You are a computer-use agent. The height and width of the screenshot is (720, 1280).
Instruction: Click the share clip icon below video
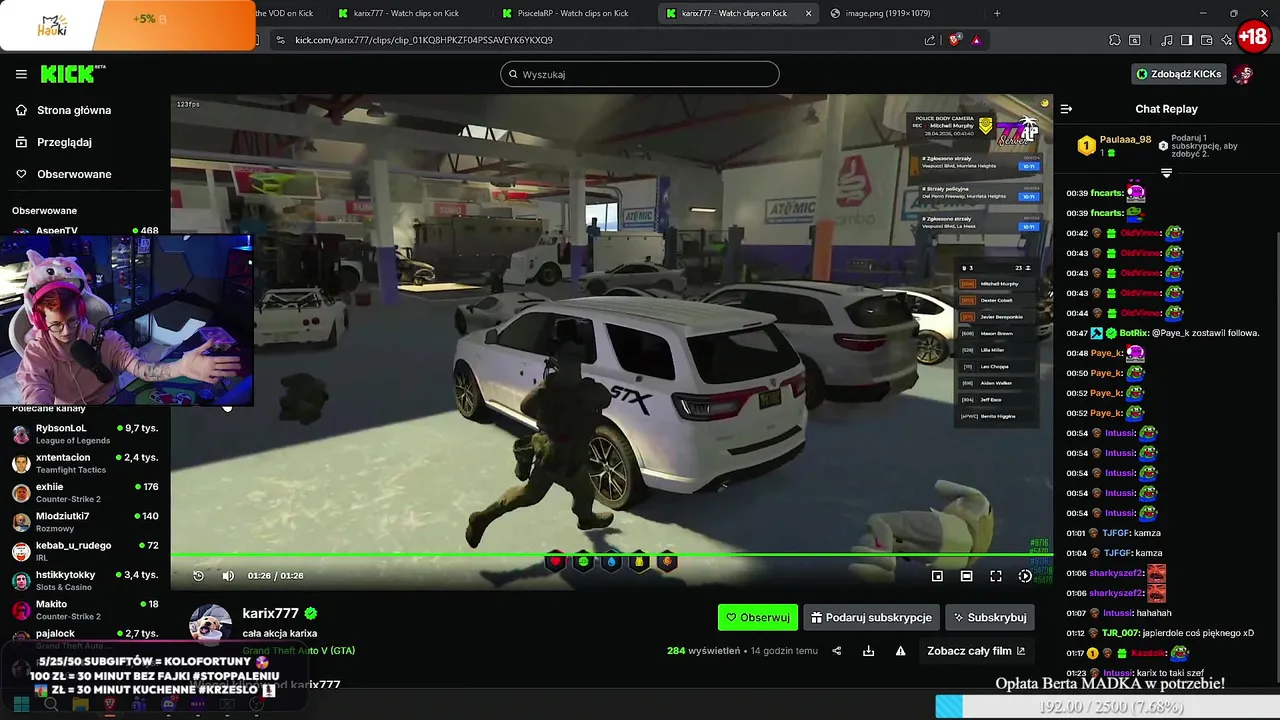click(x=837, y=651)
